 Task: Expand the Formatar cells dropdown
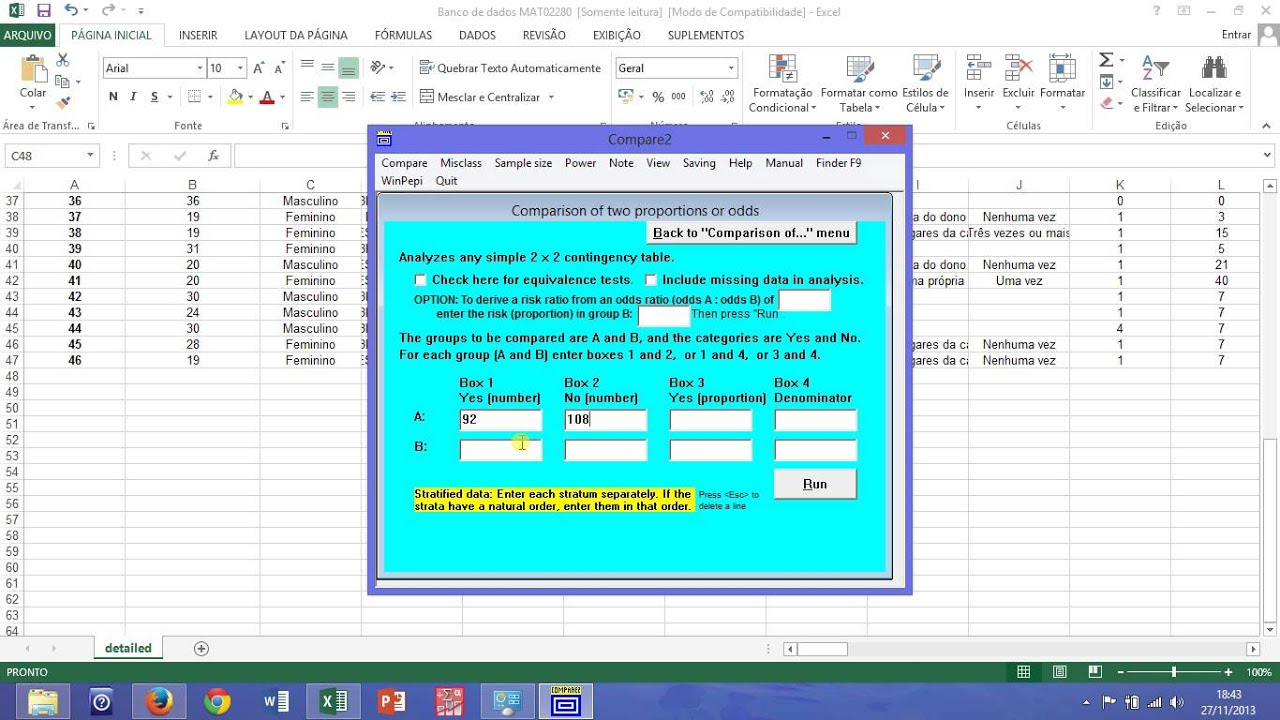point(1062,107)
